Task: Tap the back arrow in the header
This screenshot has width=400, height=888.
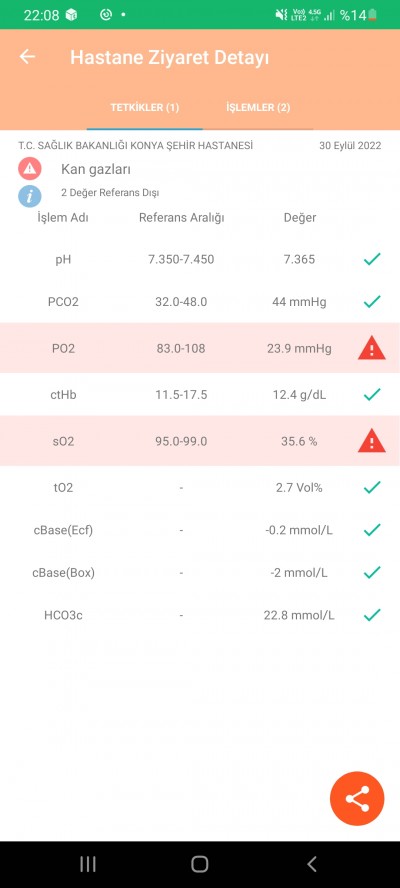Action: pos(27,57)
